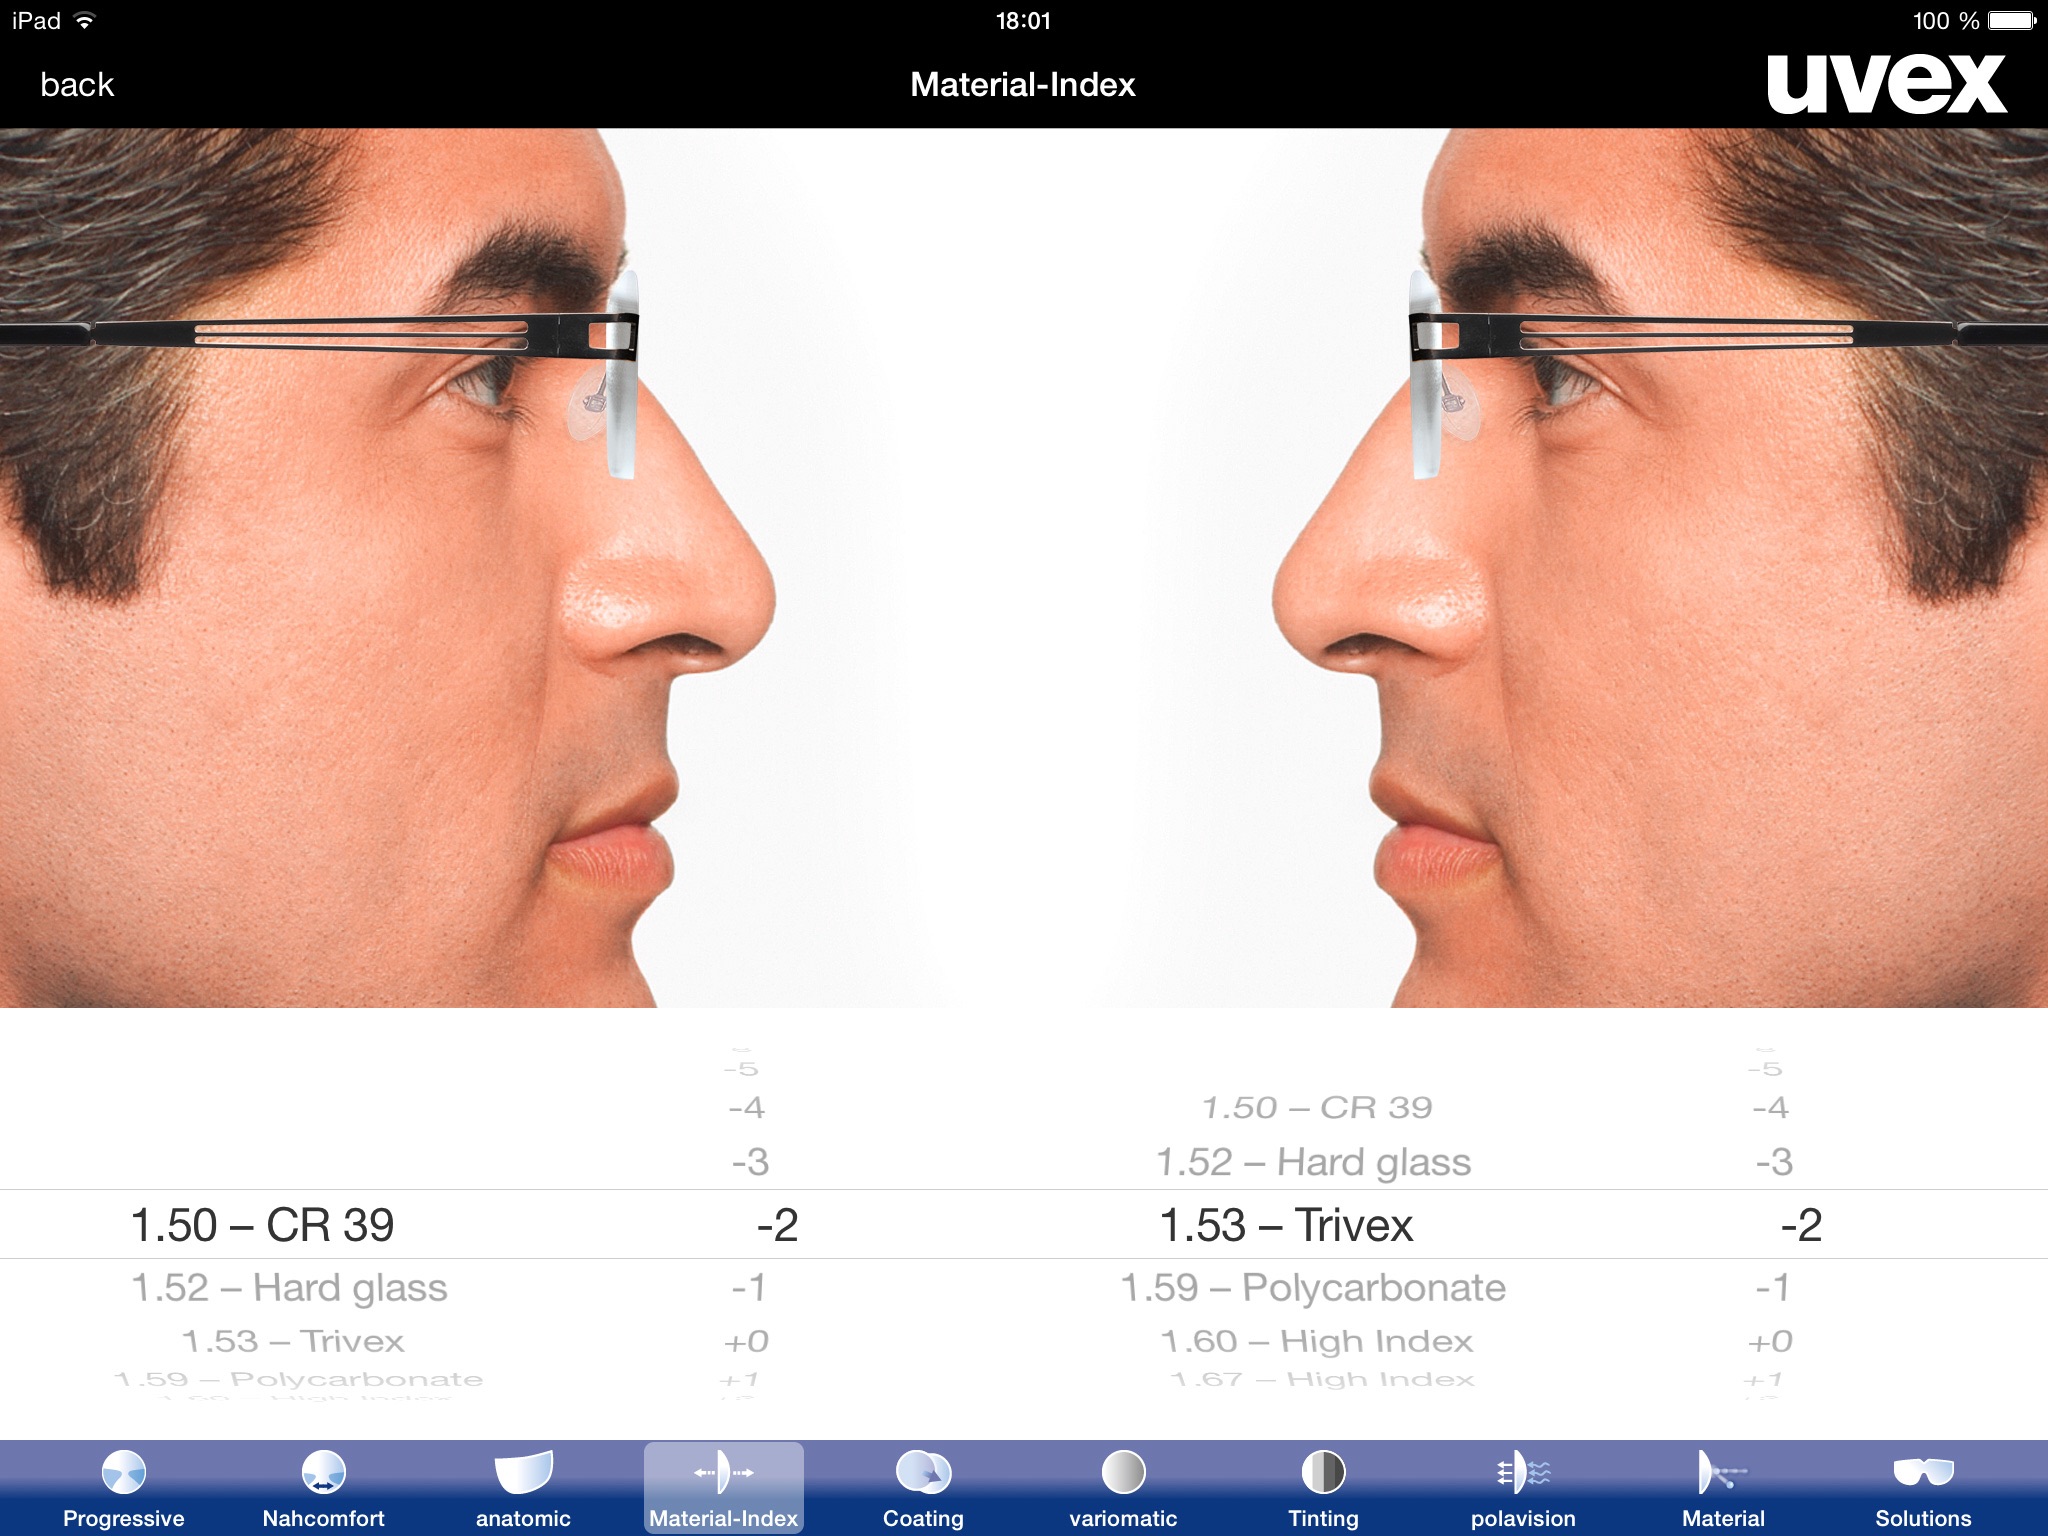Select the Progressive tab icon

coord(123,1468)
